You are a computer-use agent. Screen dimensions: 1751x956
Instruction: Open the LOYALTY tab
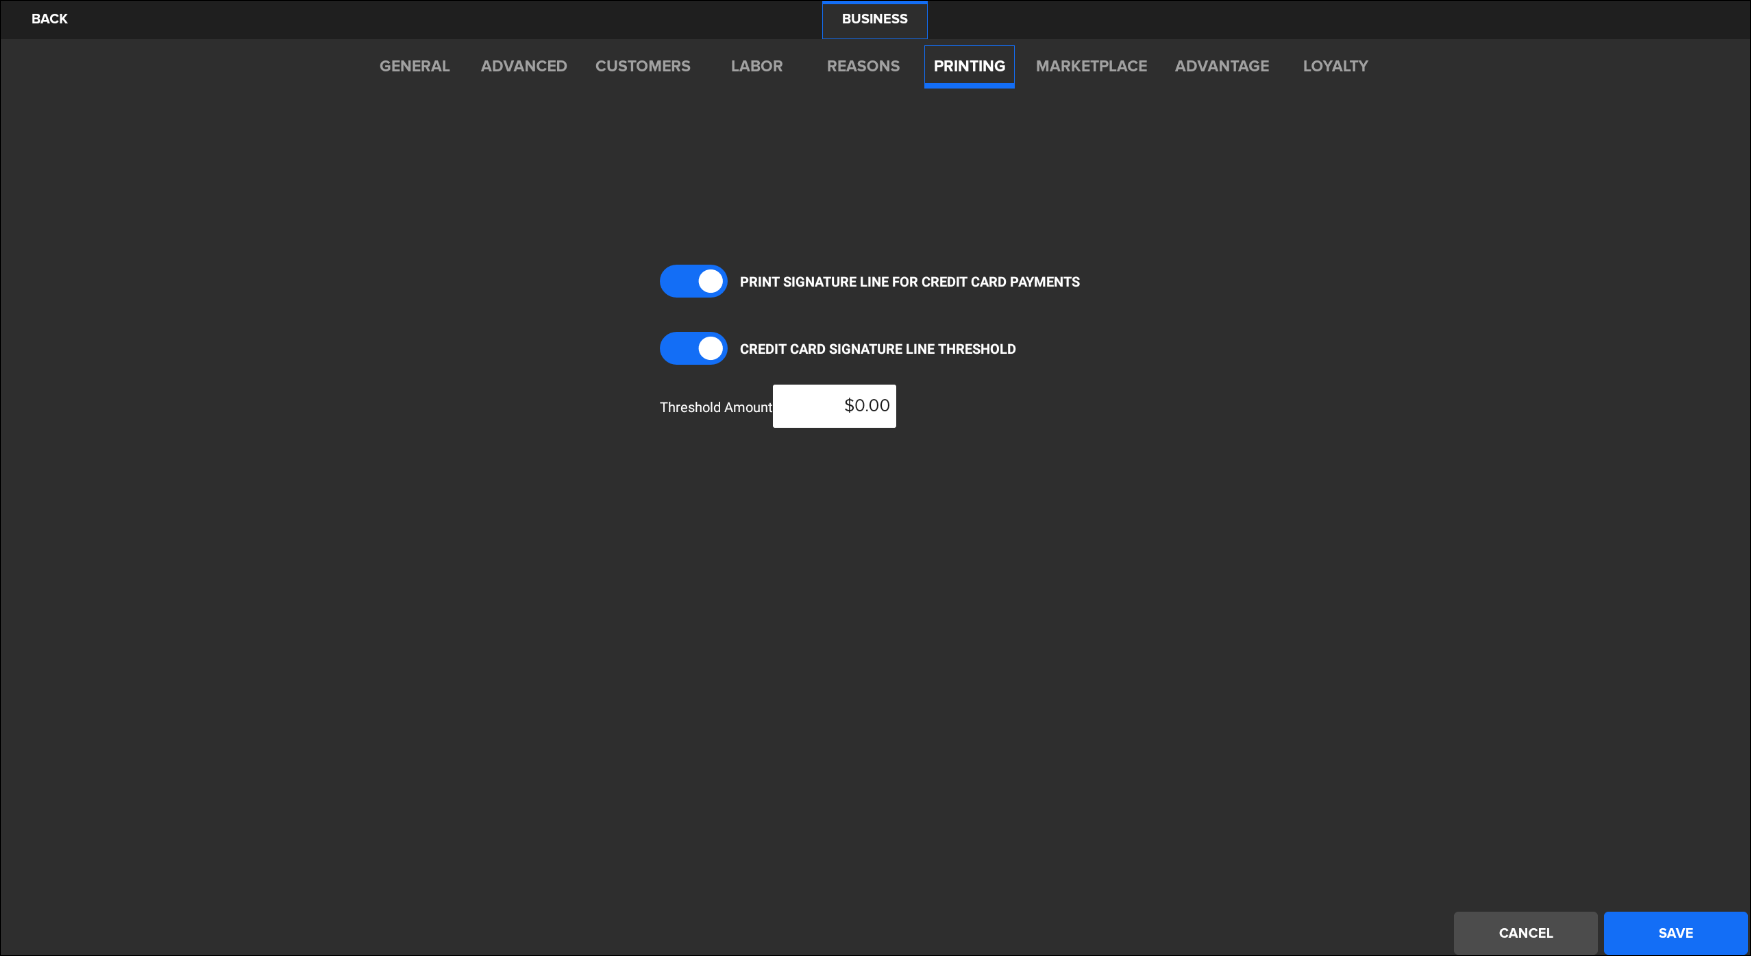click(x=1334, y=66)
